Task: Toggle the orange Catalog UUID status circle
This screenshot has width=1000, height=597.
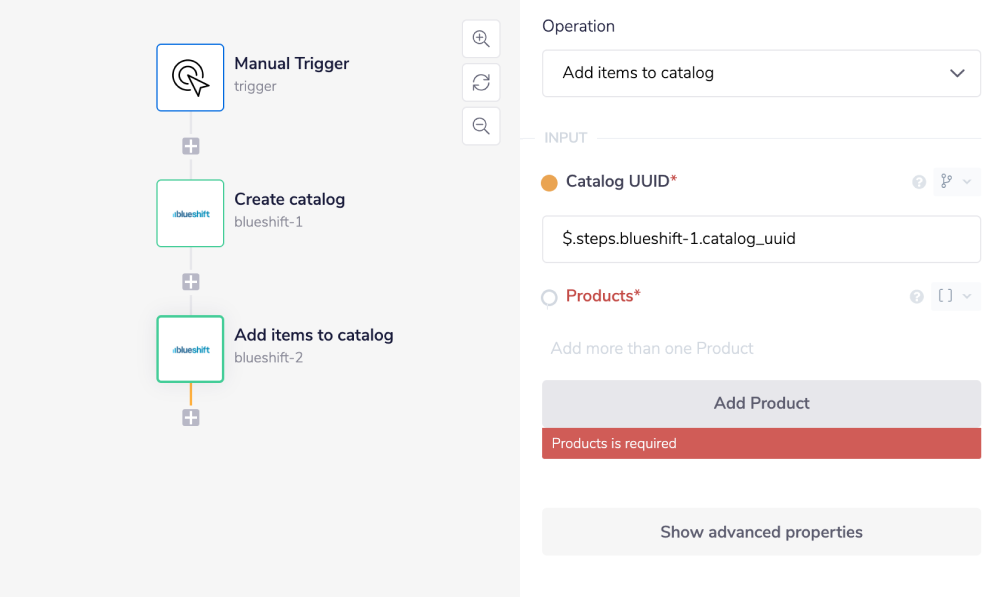Action: tap(549, 183)
